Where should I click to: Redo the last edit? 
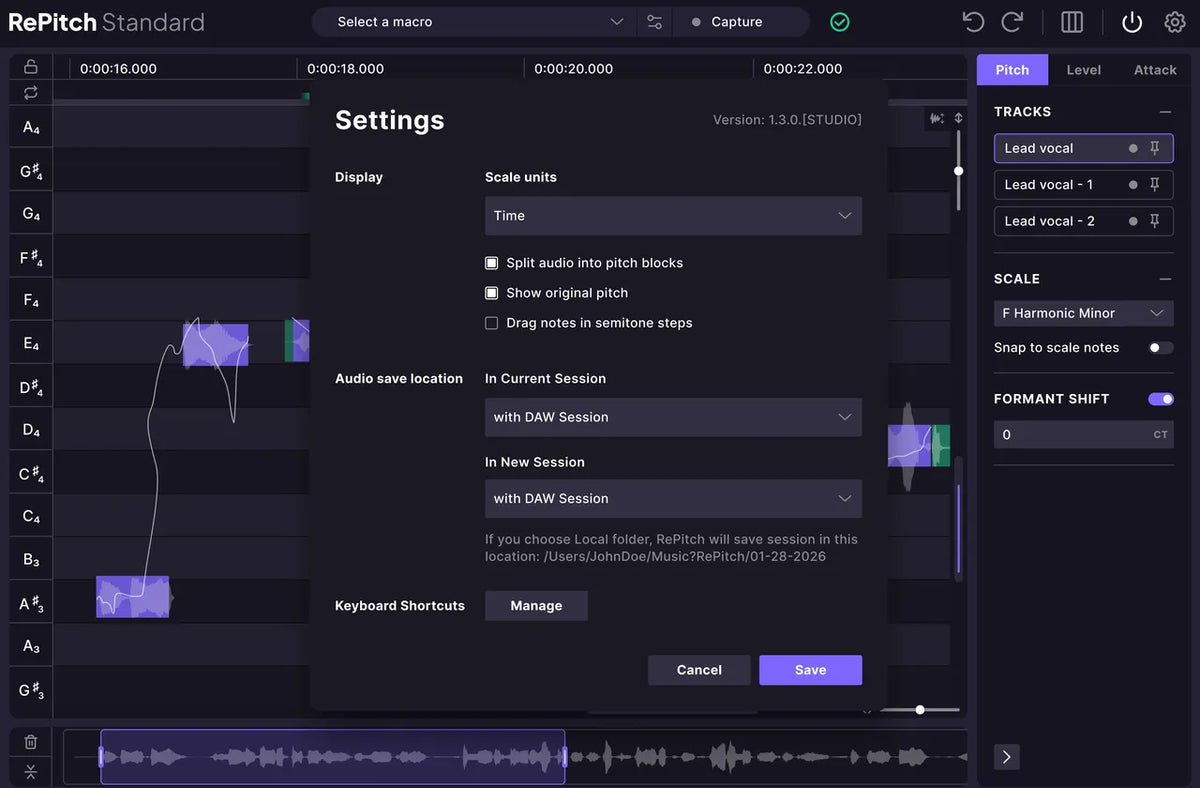[1012, 21]
